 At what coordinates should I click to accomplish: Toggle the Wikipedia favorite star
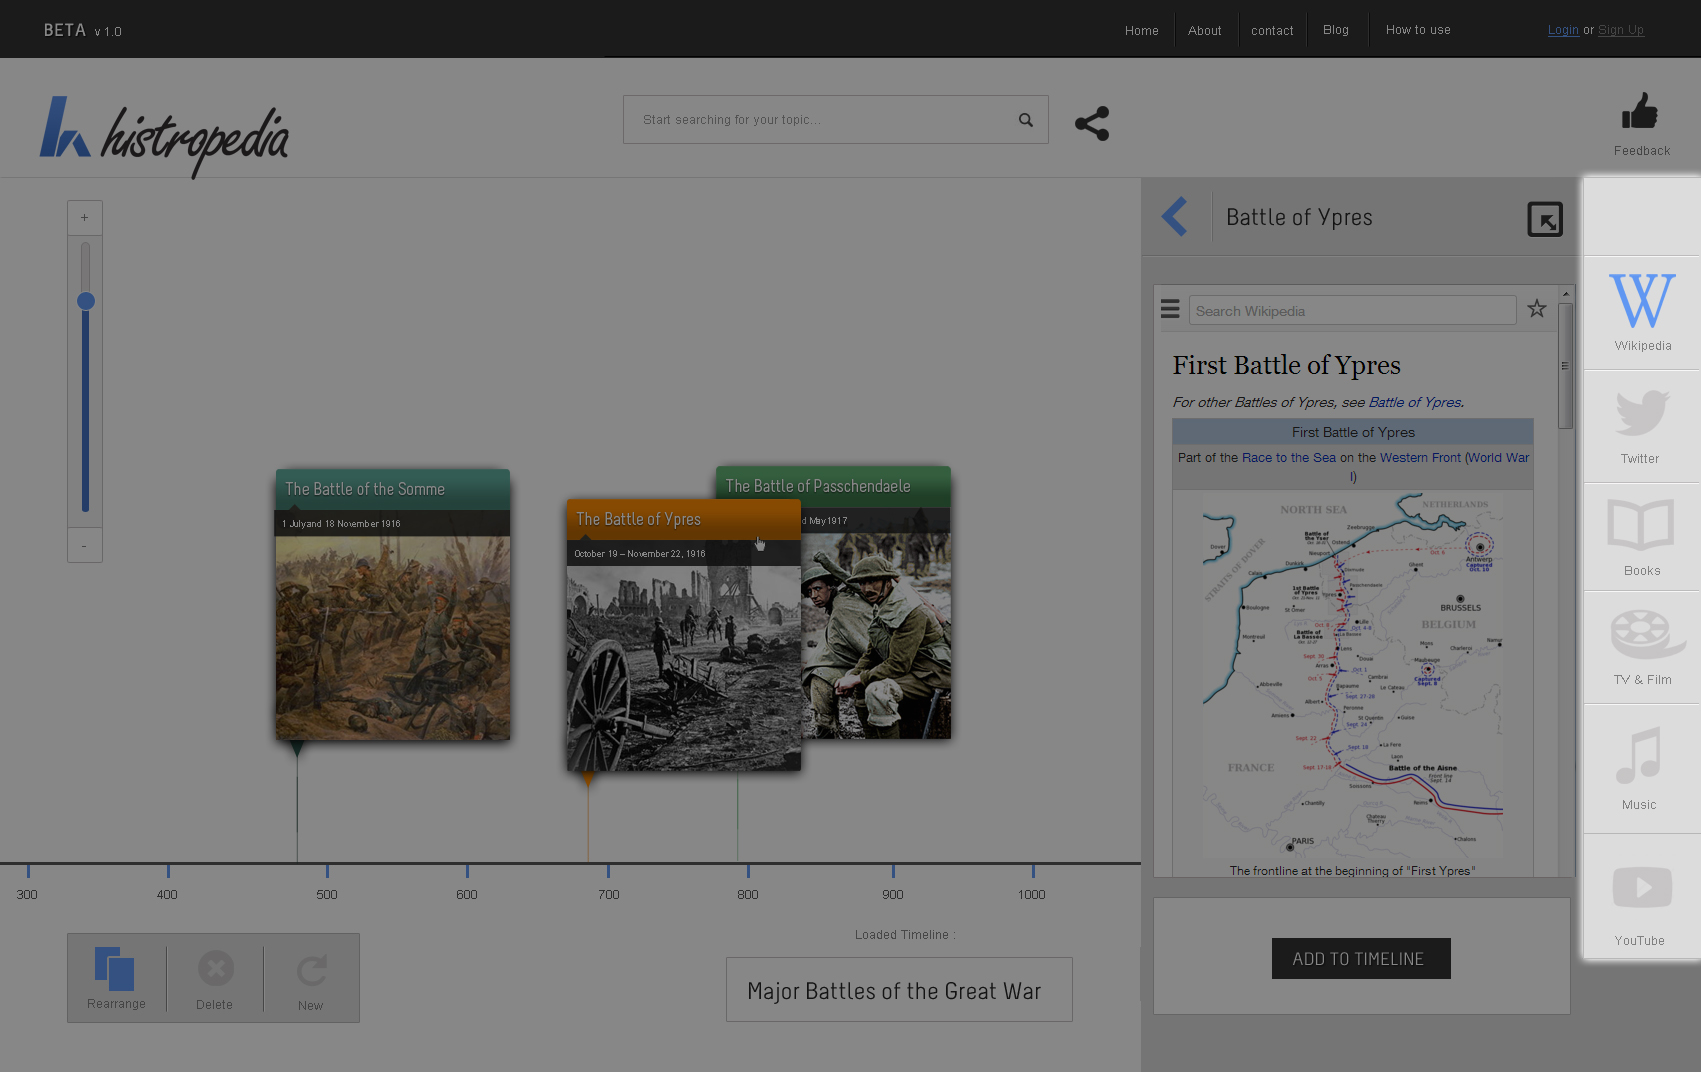1537,309
